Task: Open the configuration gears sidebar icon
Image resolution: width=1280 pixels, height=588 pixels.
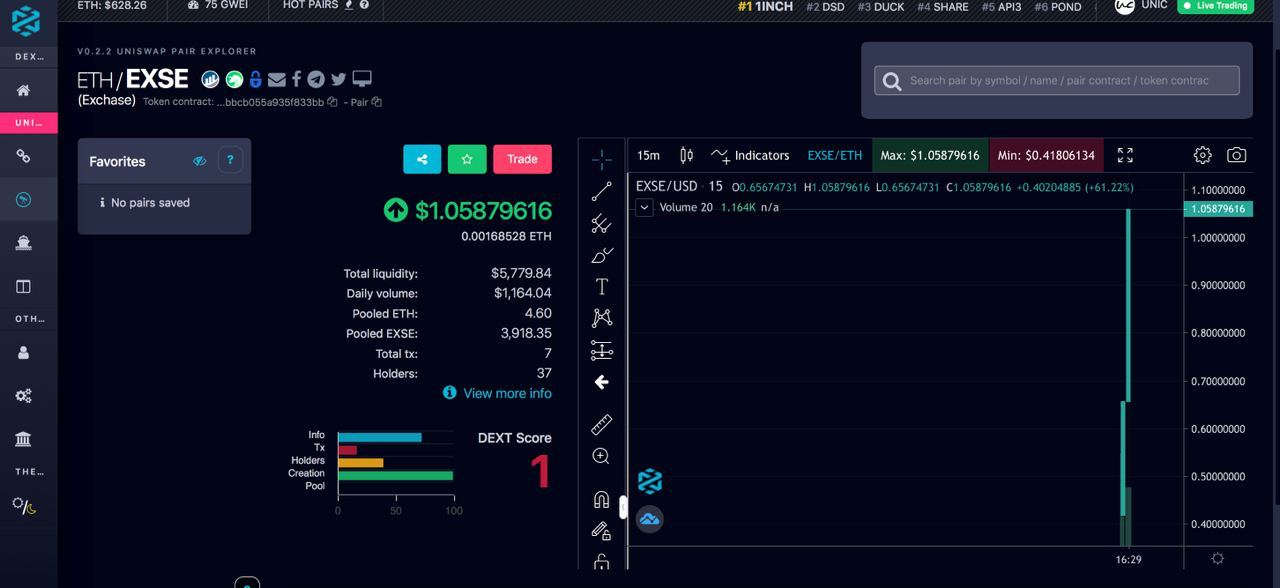Action: click(x=23, y=396)
